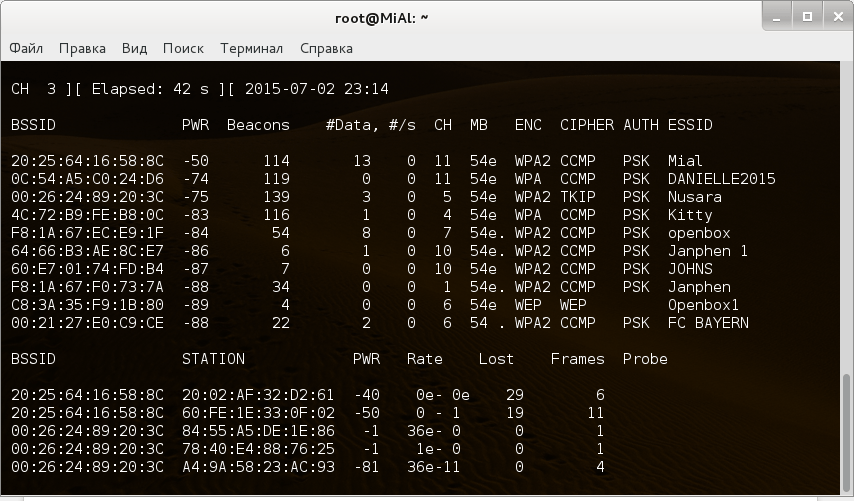Viewport: 854px width, 501px height.
Task: Click the Openbox1 WEP network name
Action: click(x=703, y=305)
